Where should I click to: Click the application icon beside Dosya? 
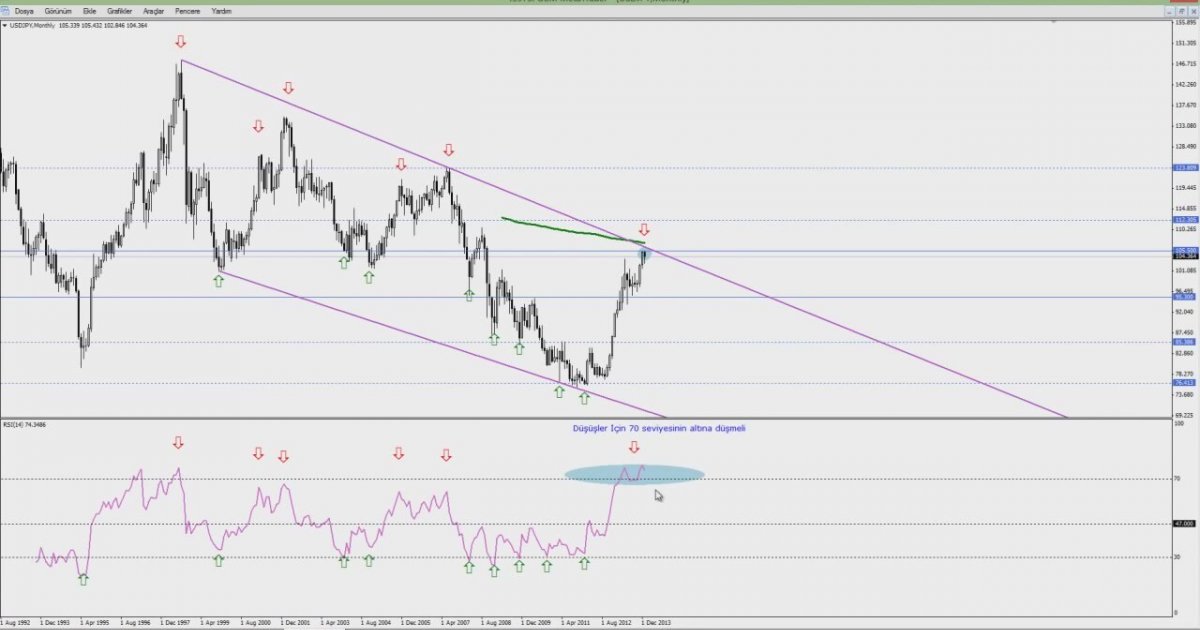(6, 11)
